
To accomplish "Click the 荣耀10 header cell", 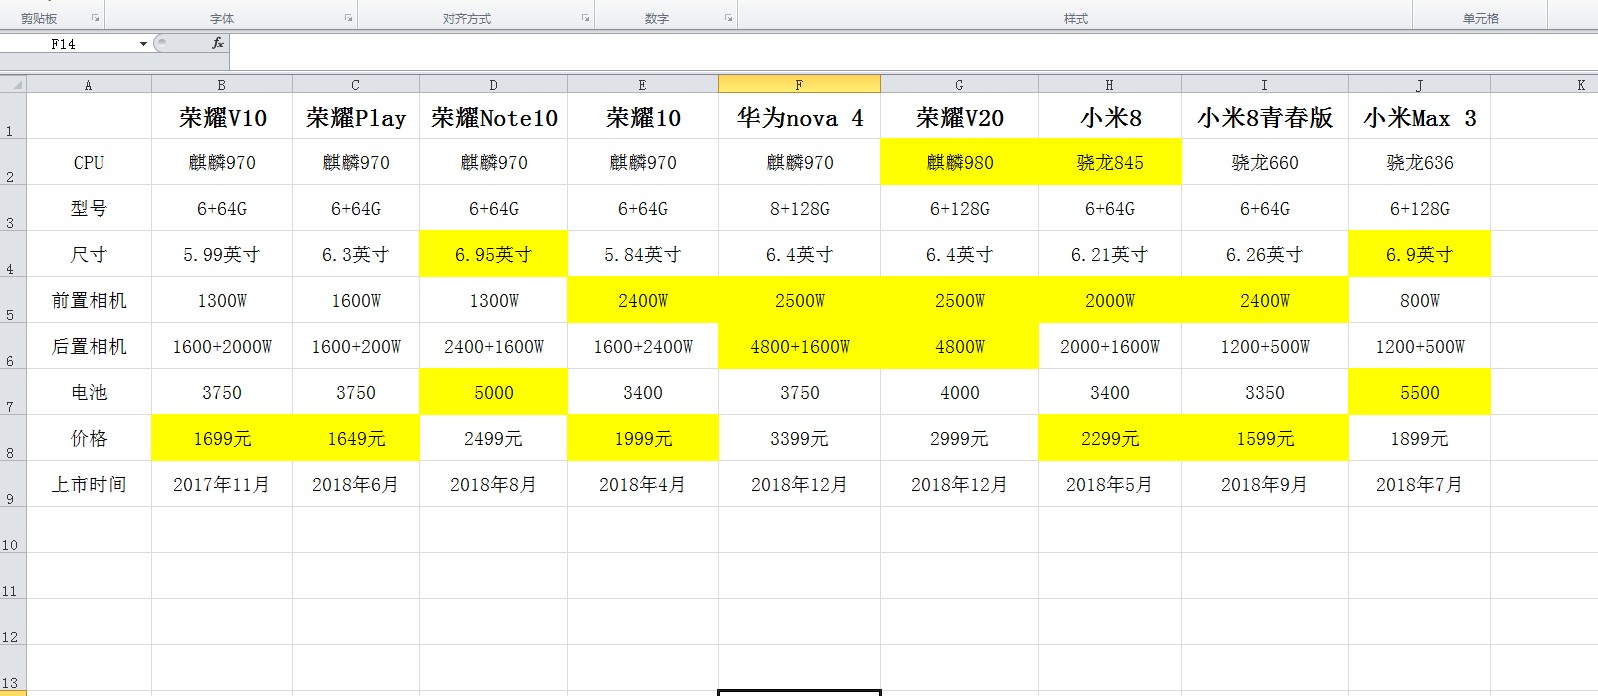I will coord(643,117).
